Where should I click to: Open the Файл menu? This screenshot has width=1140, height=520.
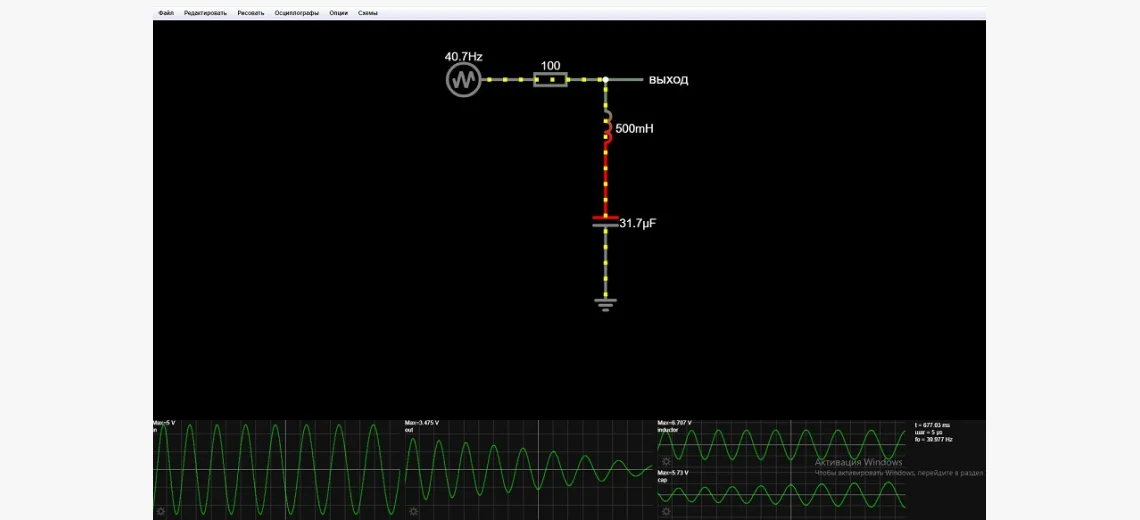166,13
